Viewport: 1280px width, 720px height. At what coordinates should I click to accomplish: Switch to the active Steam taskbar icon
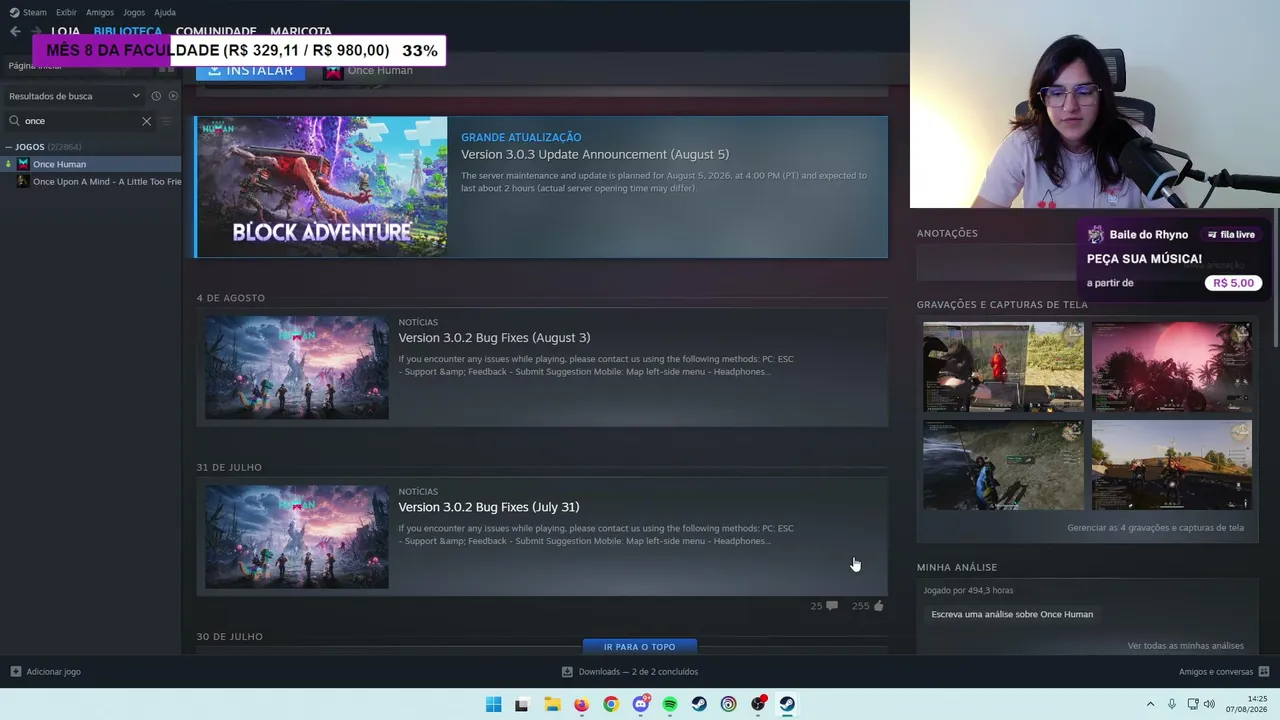pyautogui.click(x=787, y=704)
